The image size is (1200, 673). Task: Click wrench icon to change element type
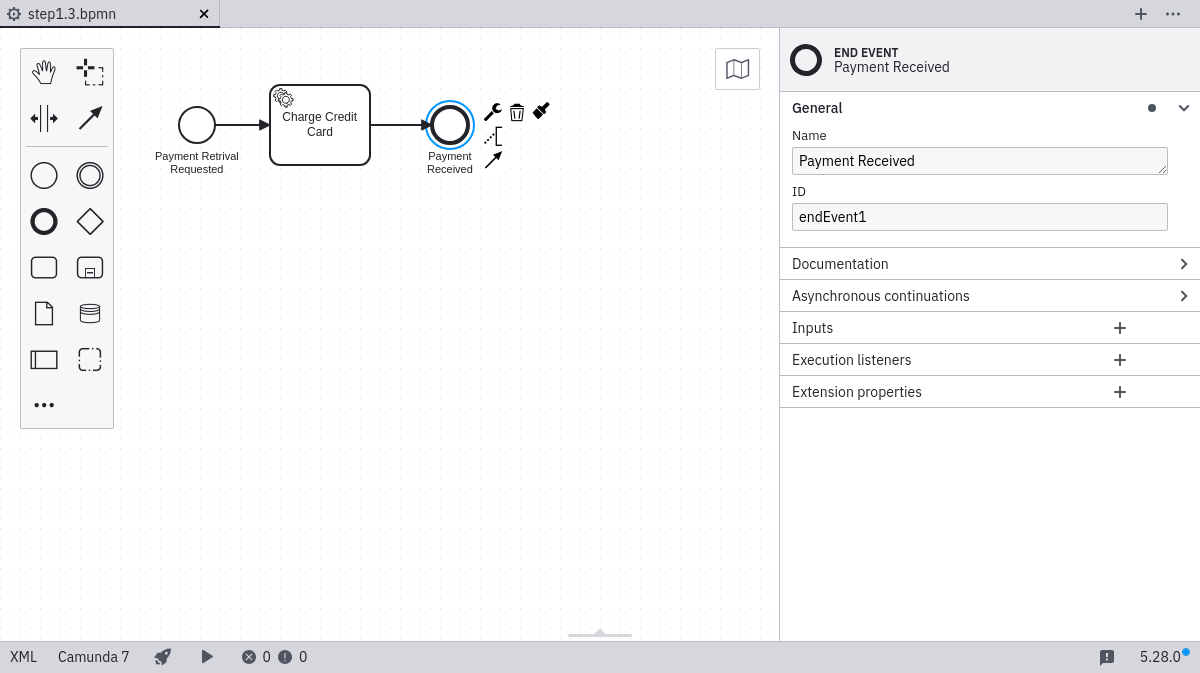point(492,112)
